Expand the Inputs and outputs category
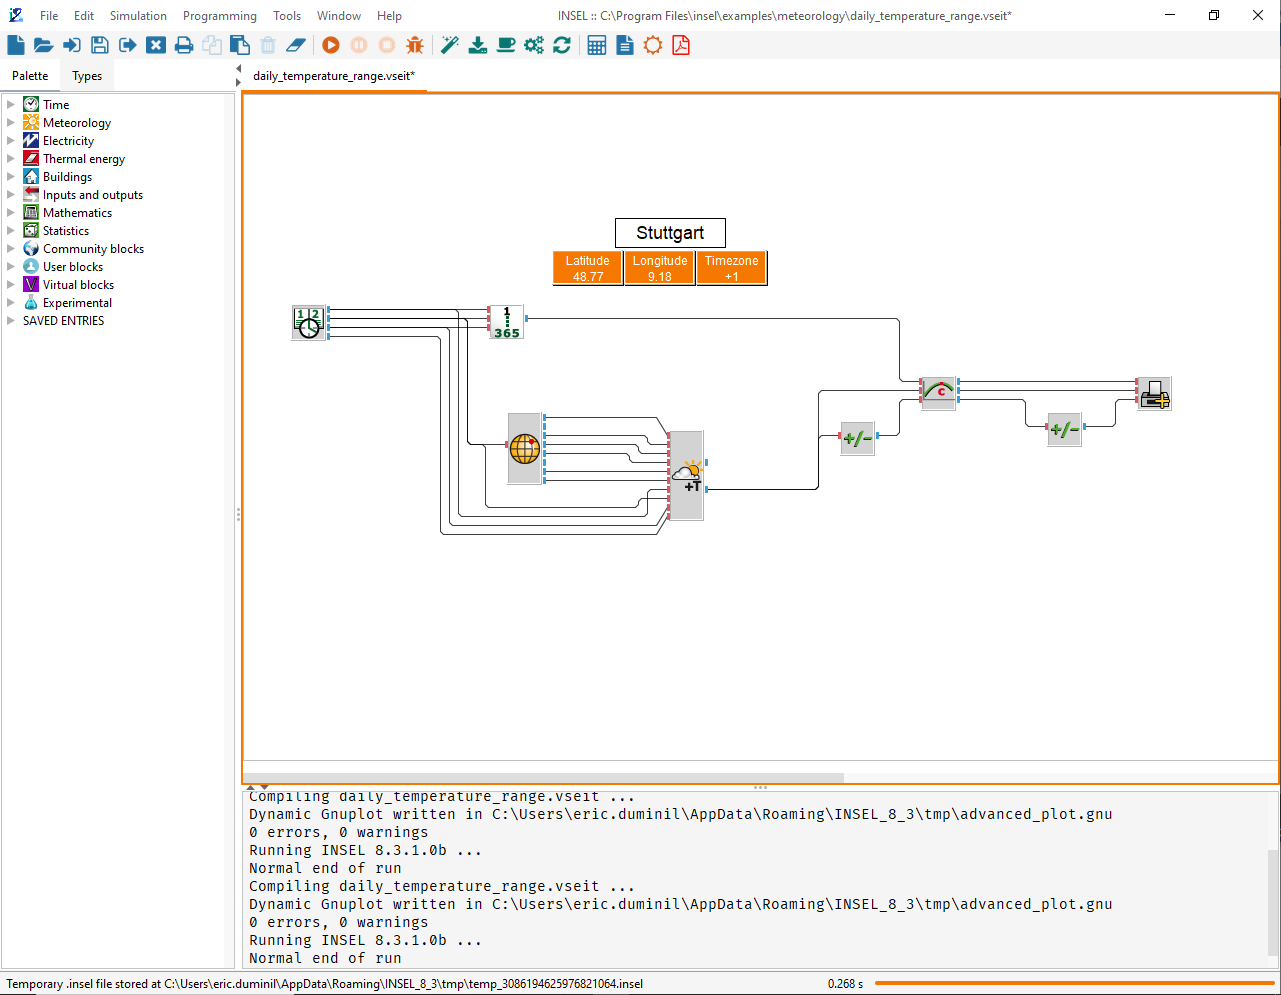The width and height of the screenshot is (1281, 995). 11,194
